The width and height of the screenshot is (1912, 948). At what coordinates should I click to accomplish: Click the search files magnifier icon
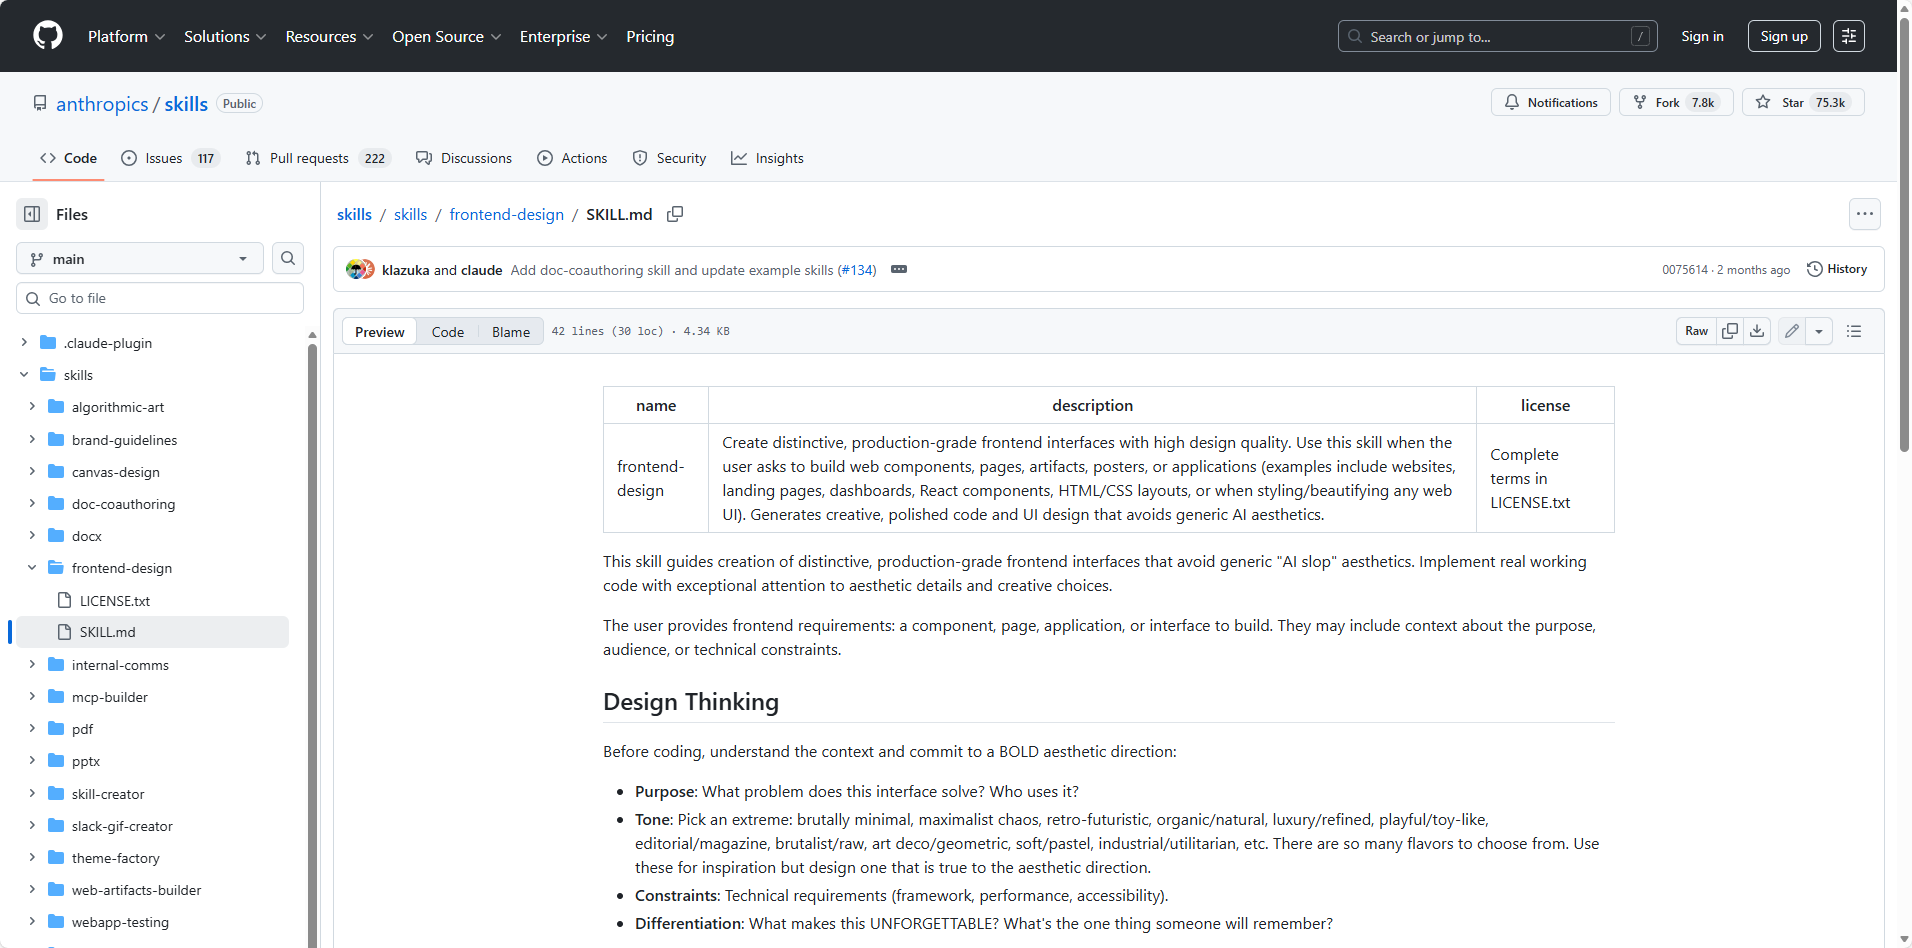288,258
